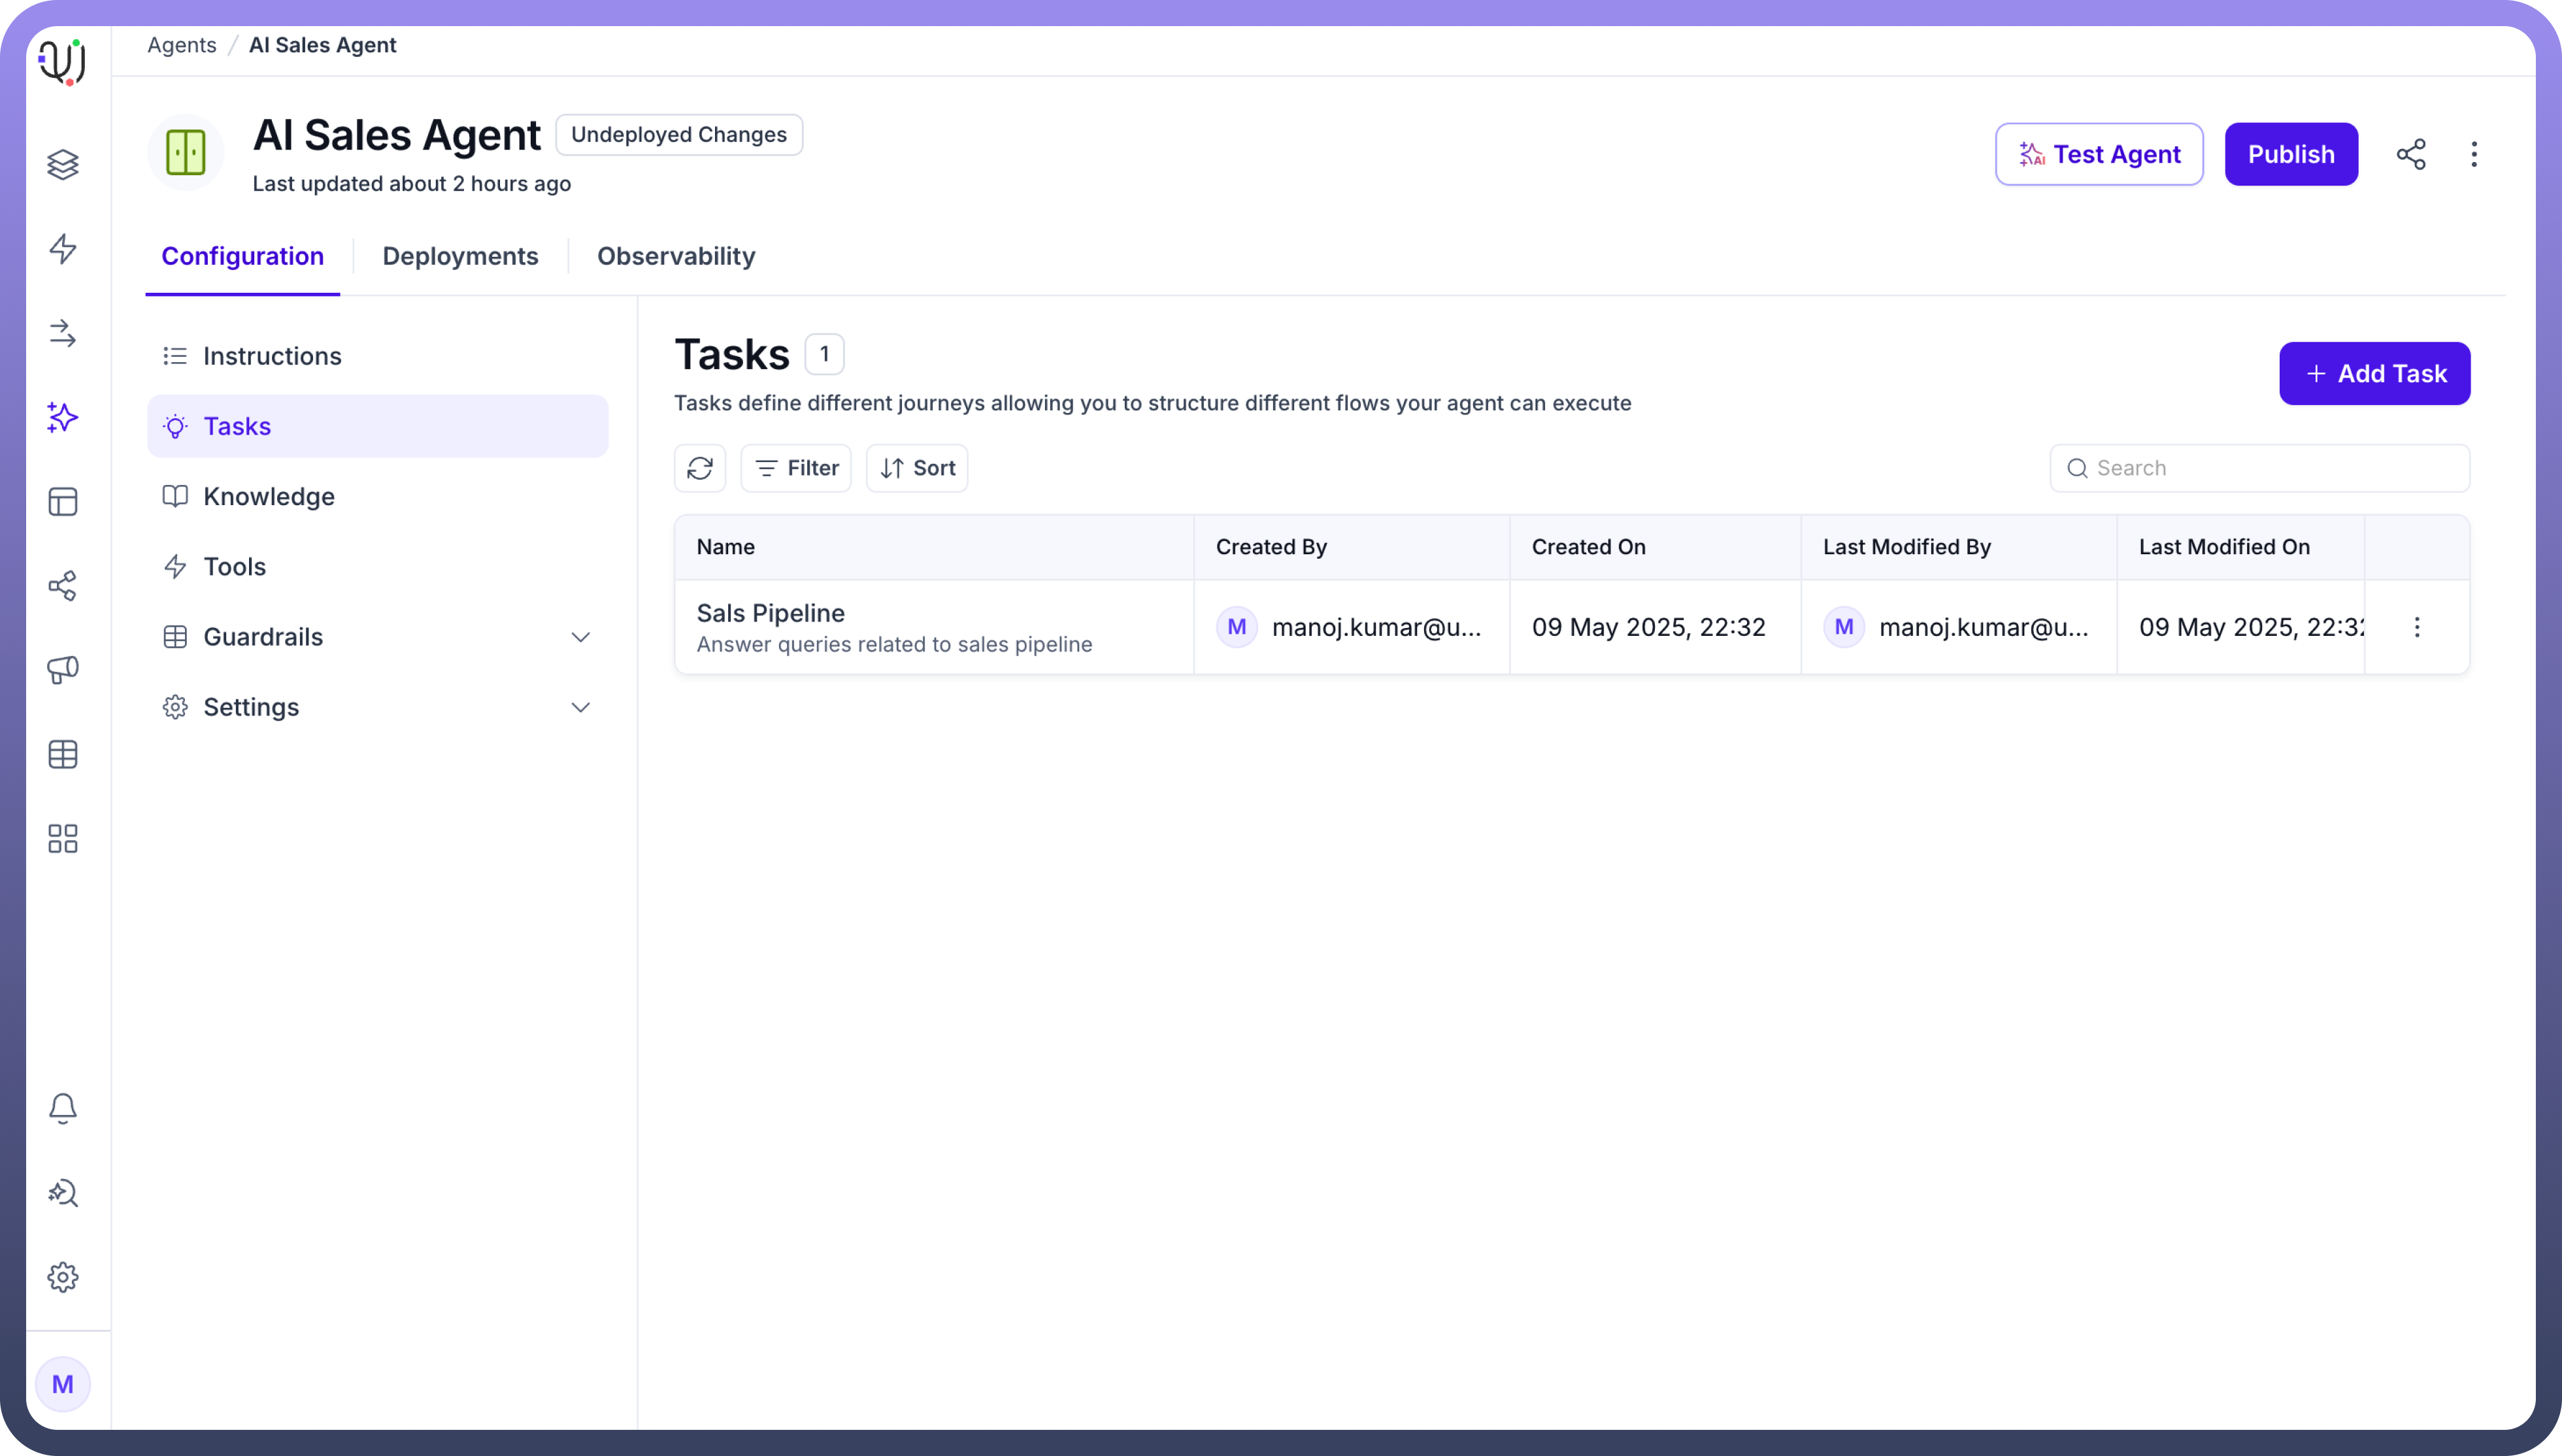This screenshot has height=1456, width=2562.
Task: Expand the Guardrails section chevron
Action: 580,637
